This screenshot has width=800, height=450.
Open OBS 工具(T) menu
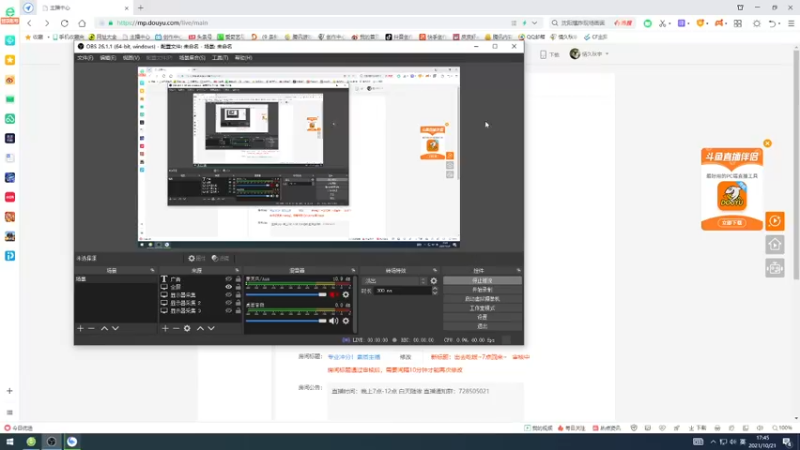pos(220,58)
